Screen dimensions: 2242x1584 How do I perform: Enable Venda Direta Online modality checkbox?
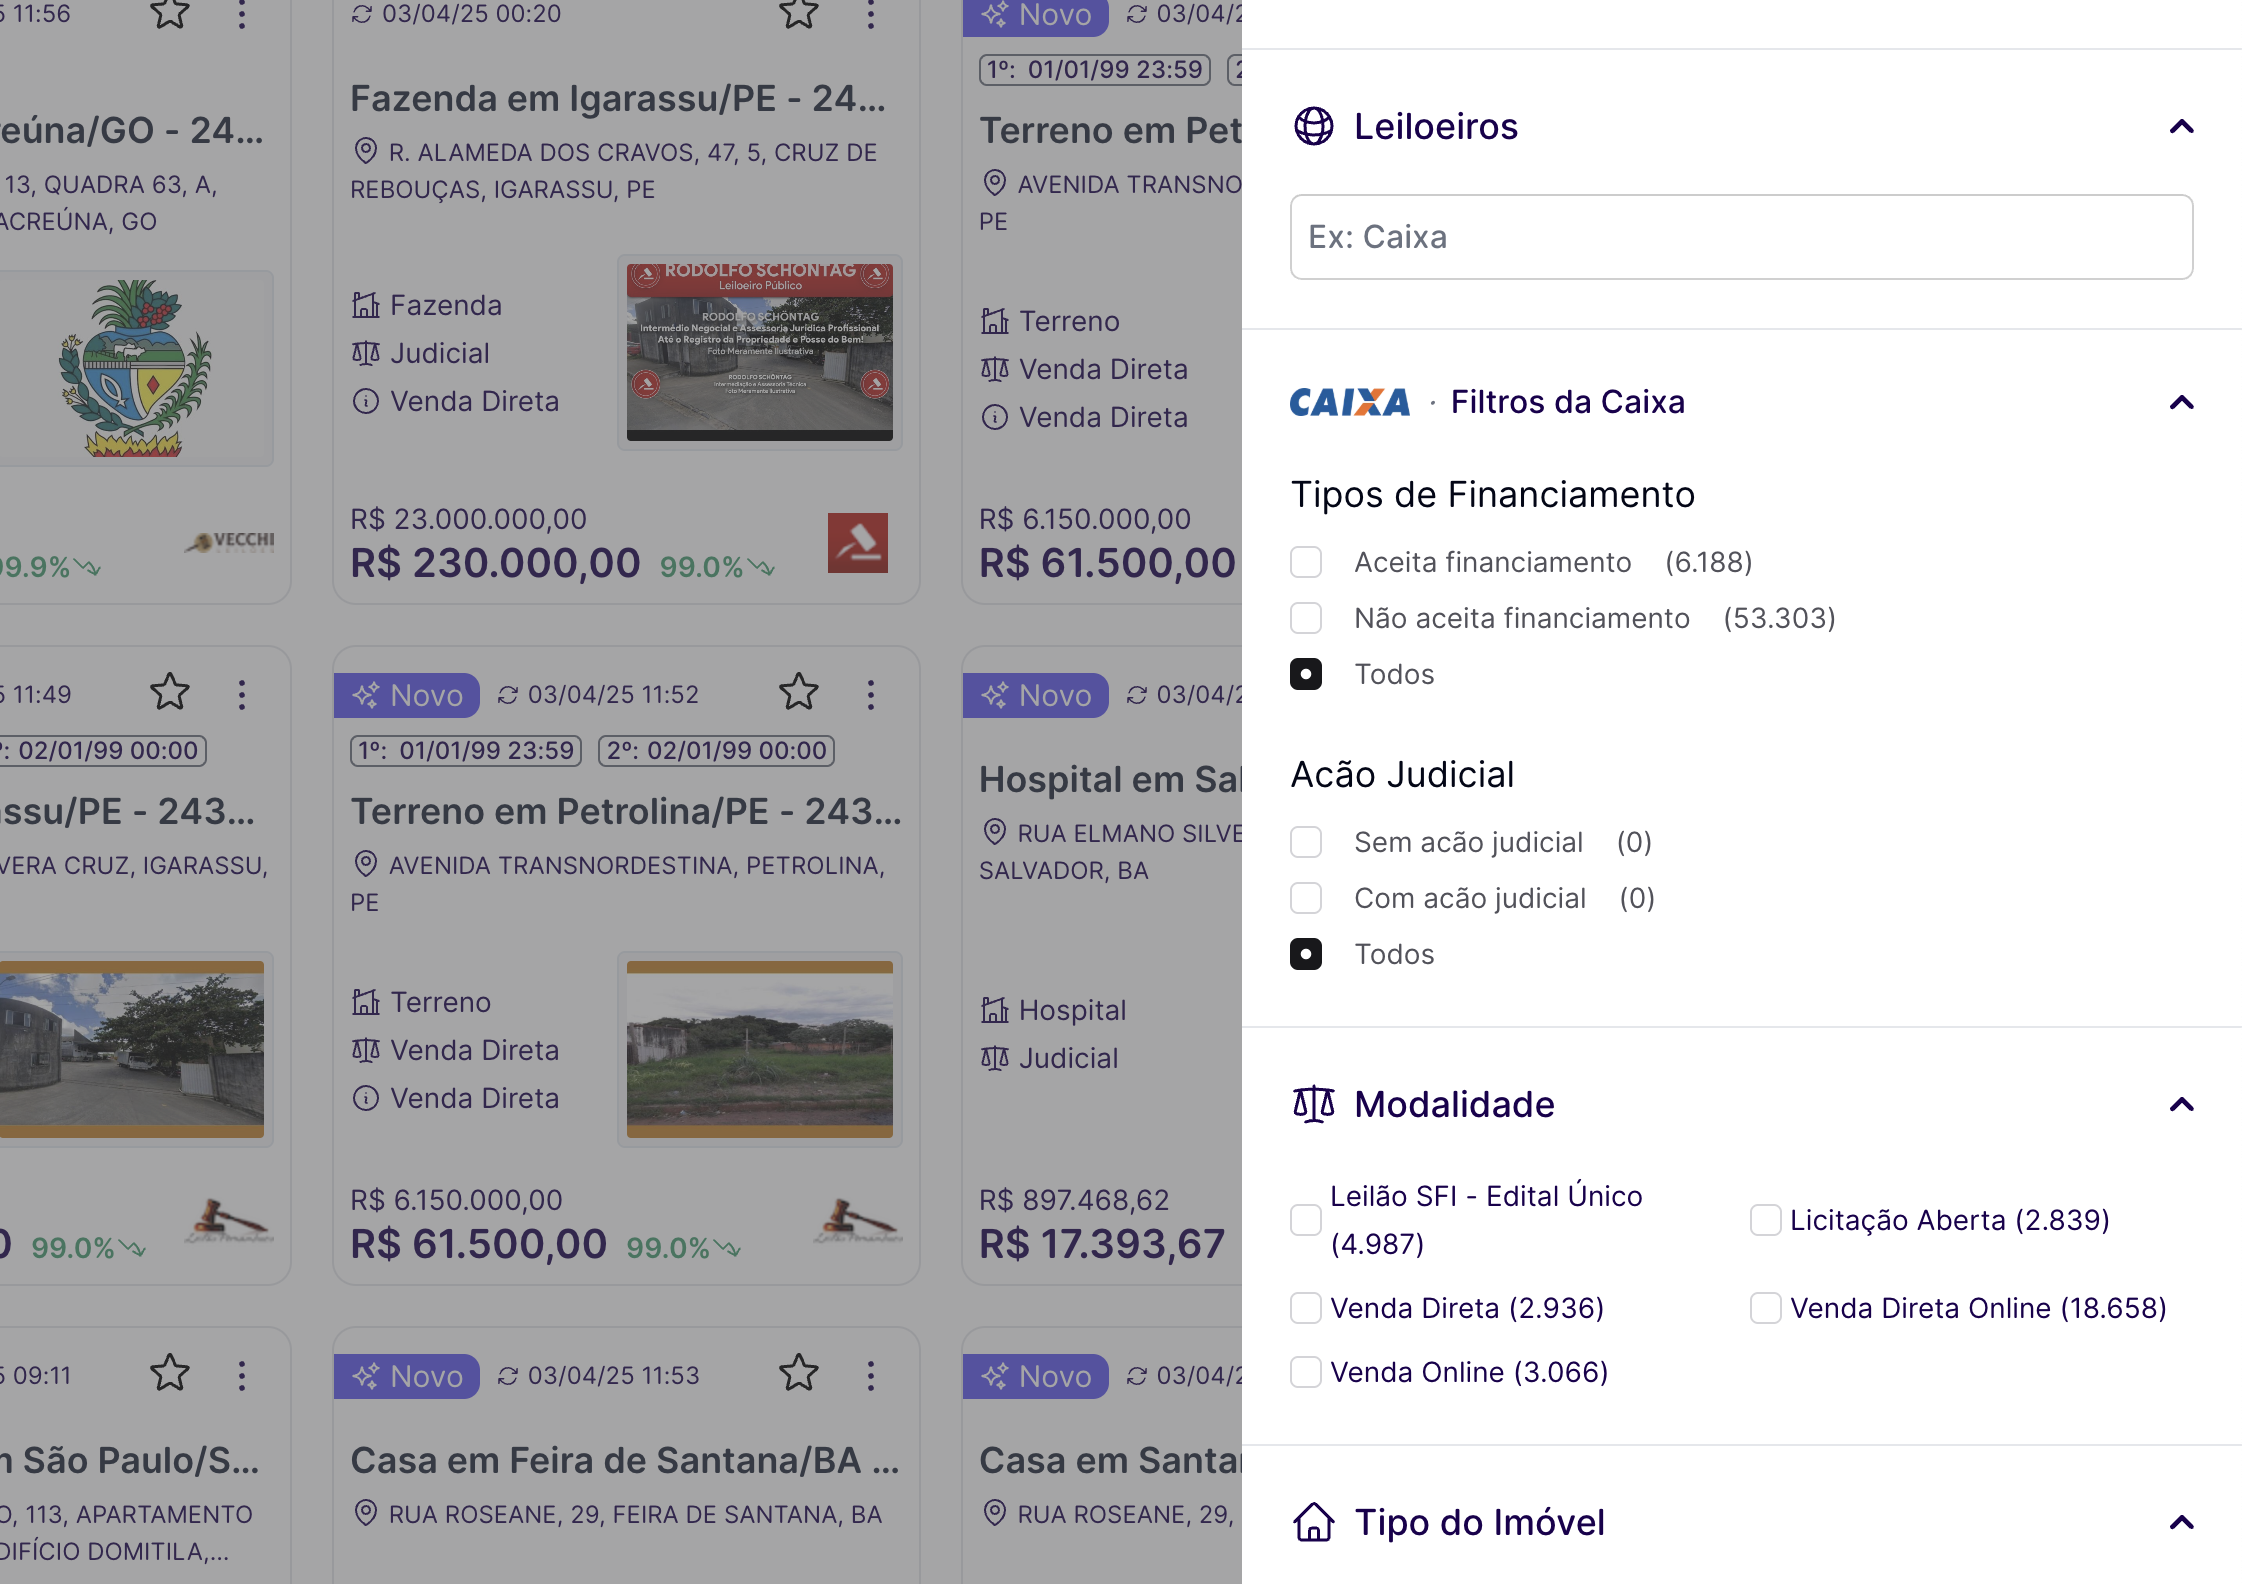1765,1308
